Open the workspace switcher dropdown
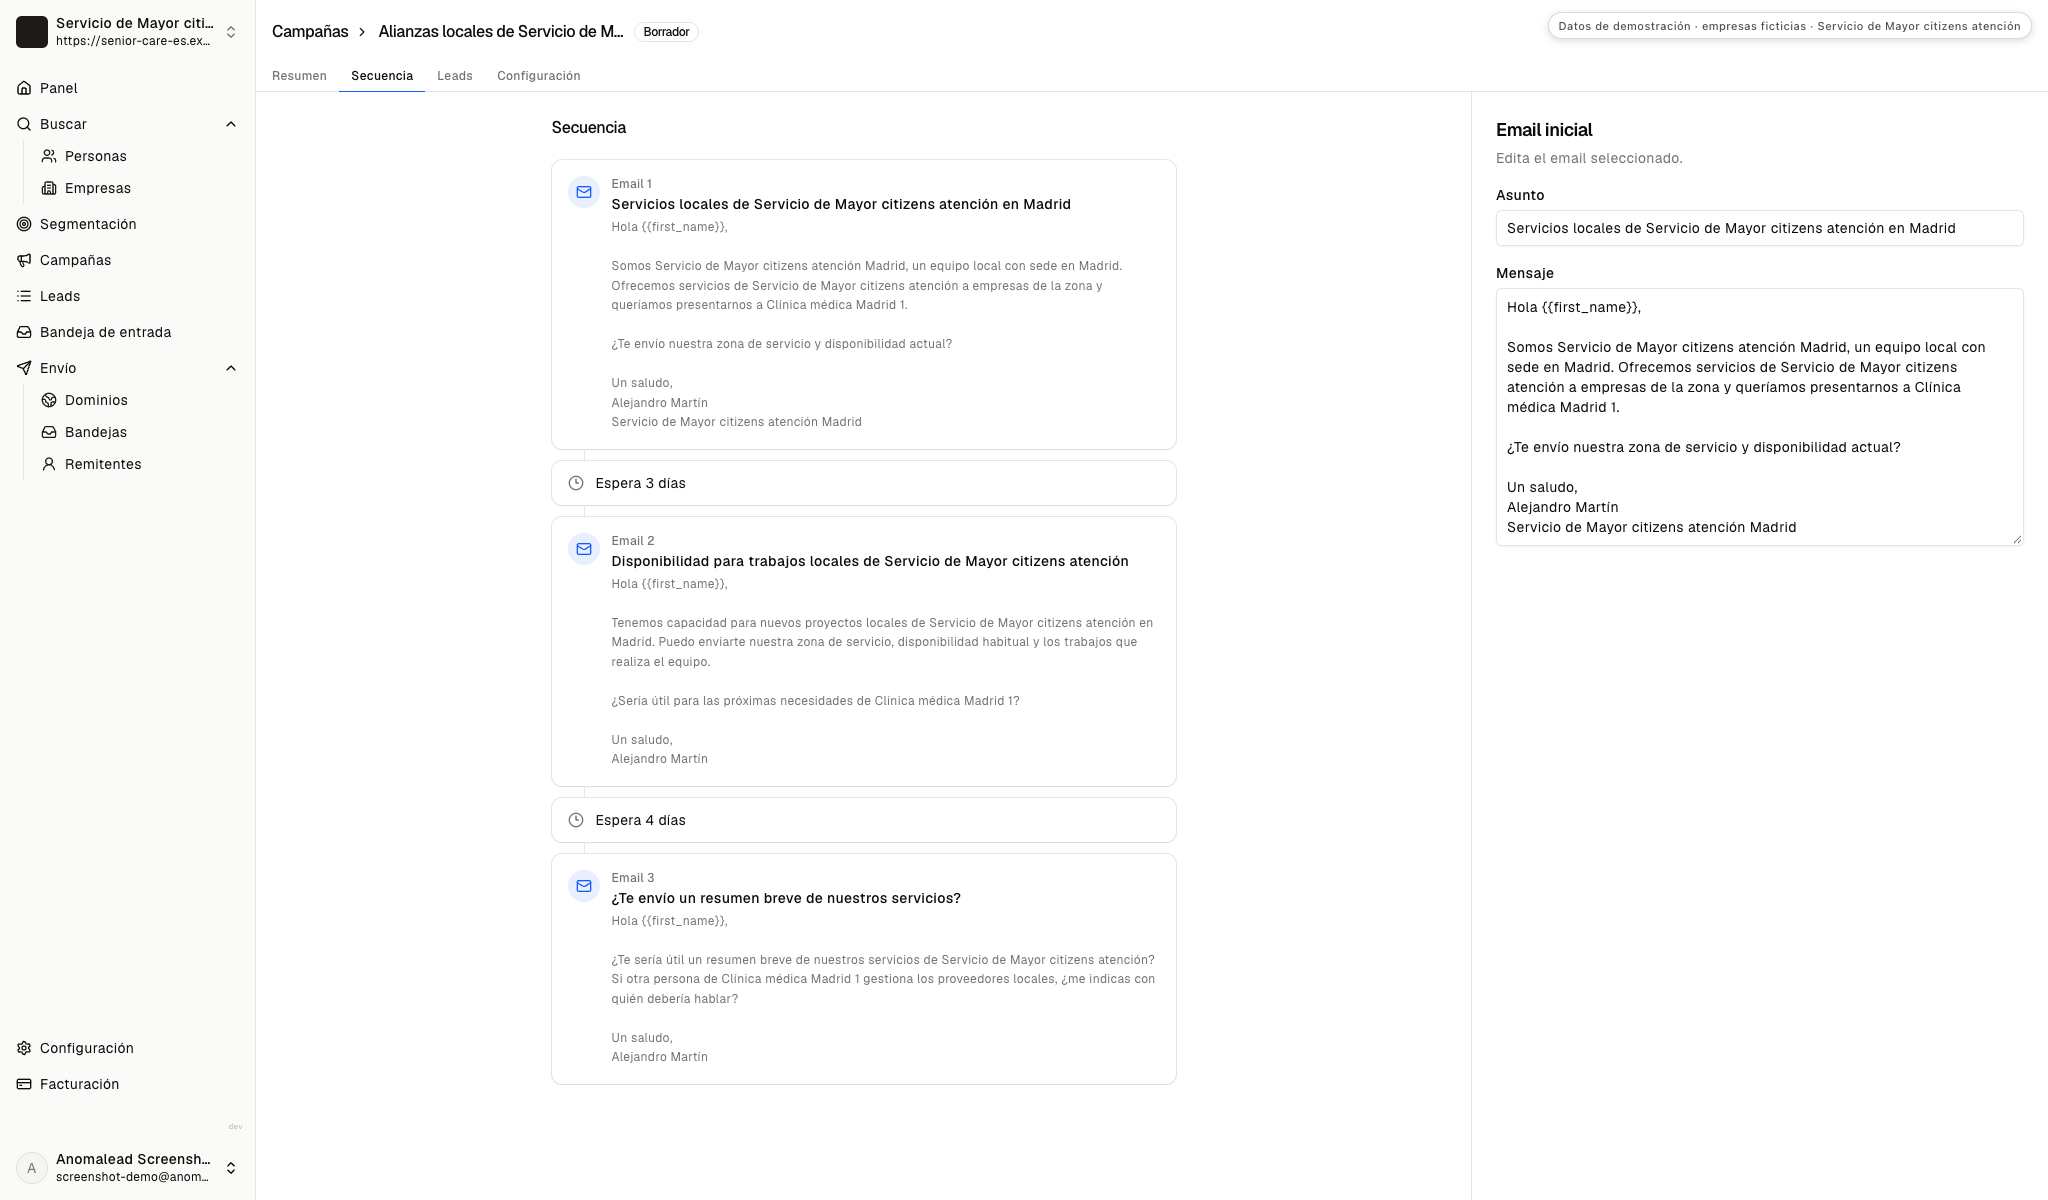Image resolution: width=2048 pixels, height=1200 pixels. pyautogui.click(x=127, y=32)
